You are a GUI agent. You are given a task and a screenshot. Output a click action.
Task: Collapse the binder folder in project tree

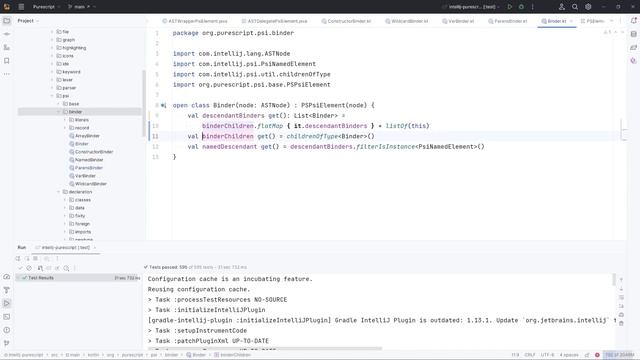click(x=58, y=112)
